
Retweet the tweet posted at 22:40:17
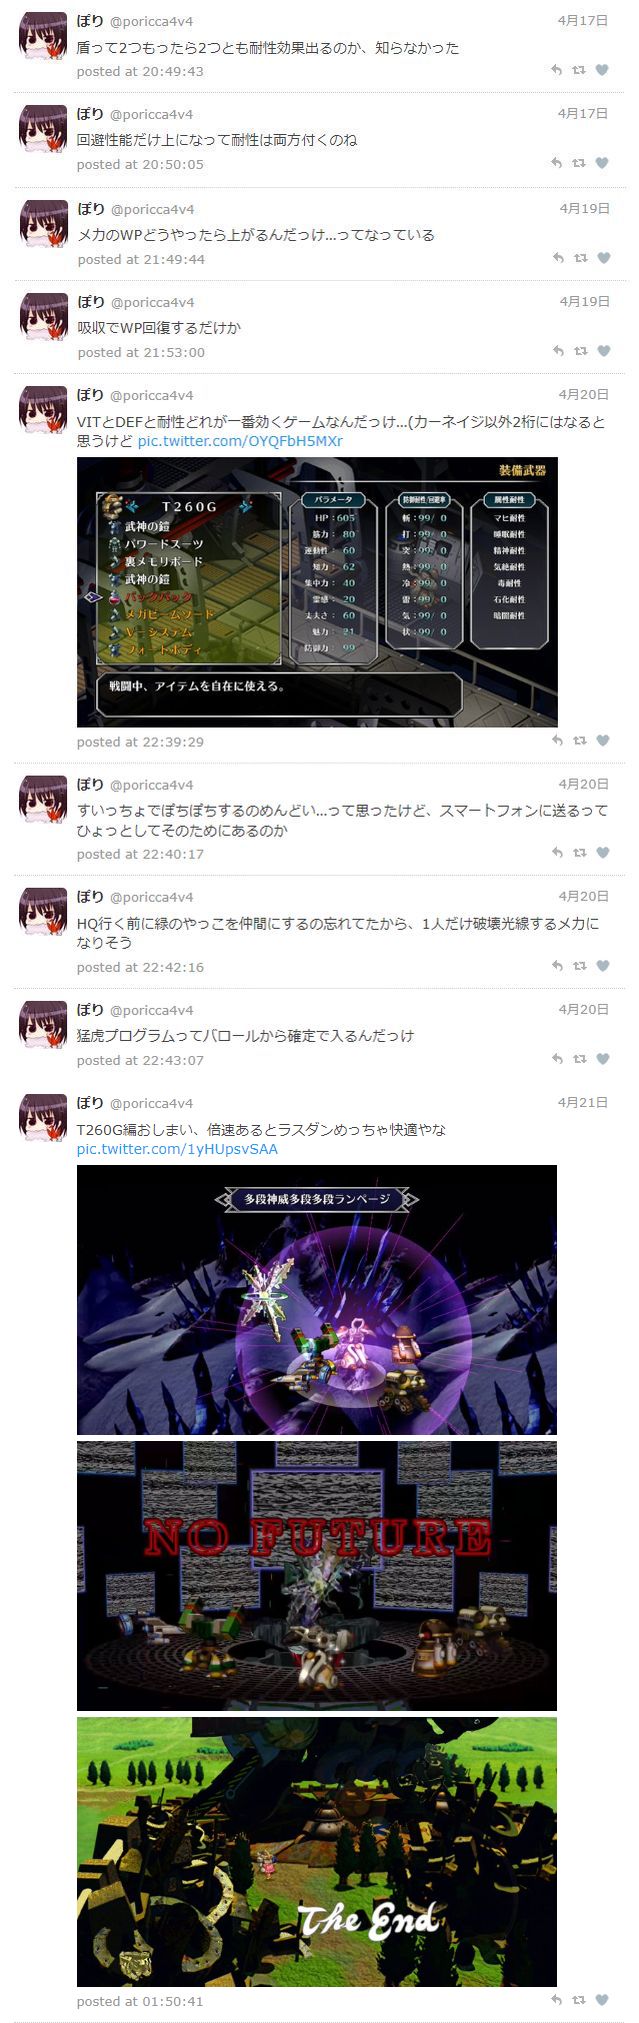click(579, 853)
